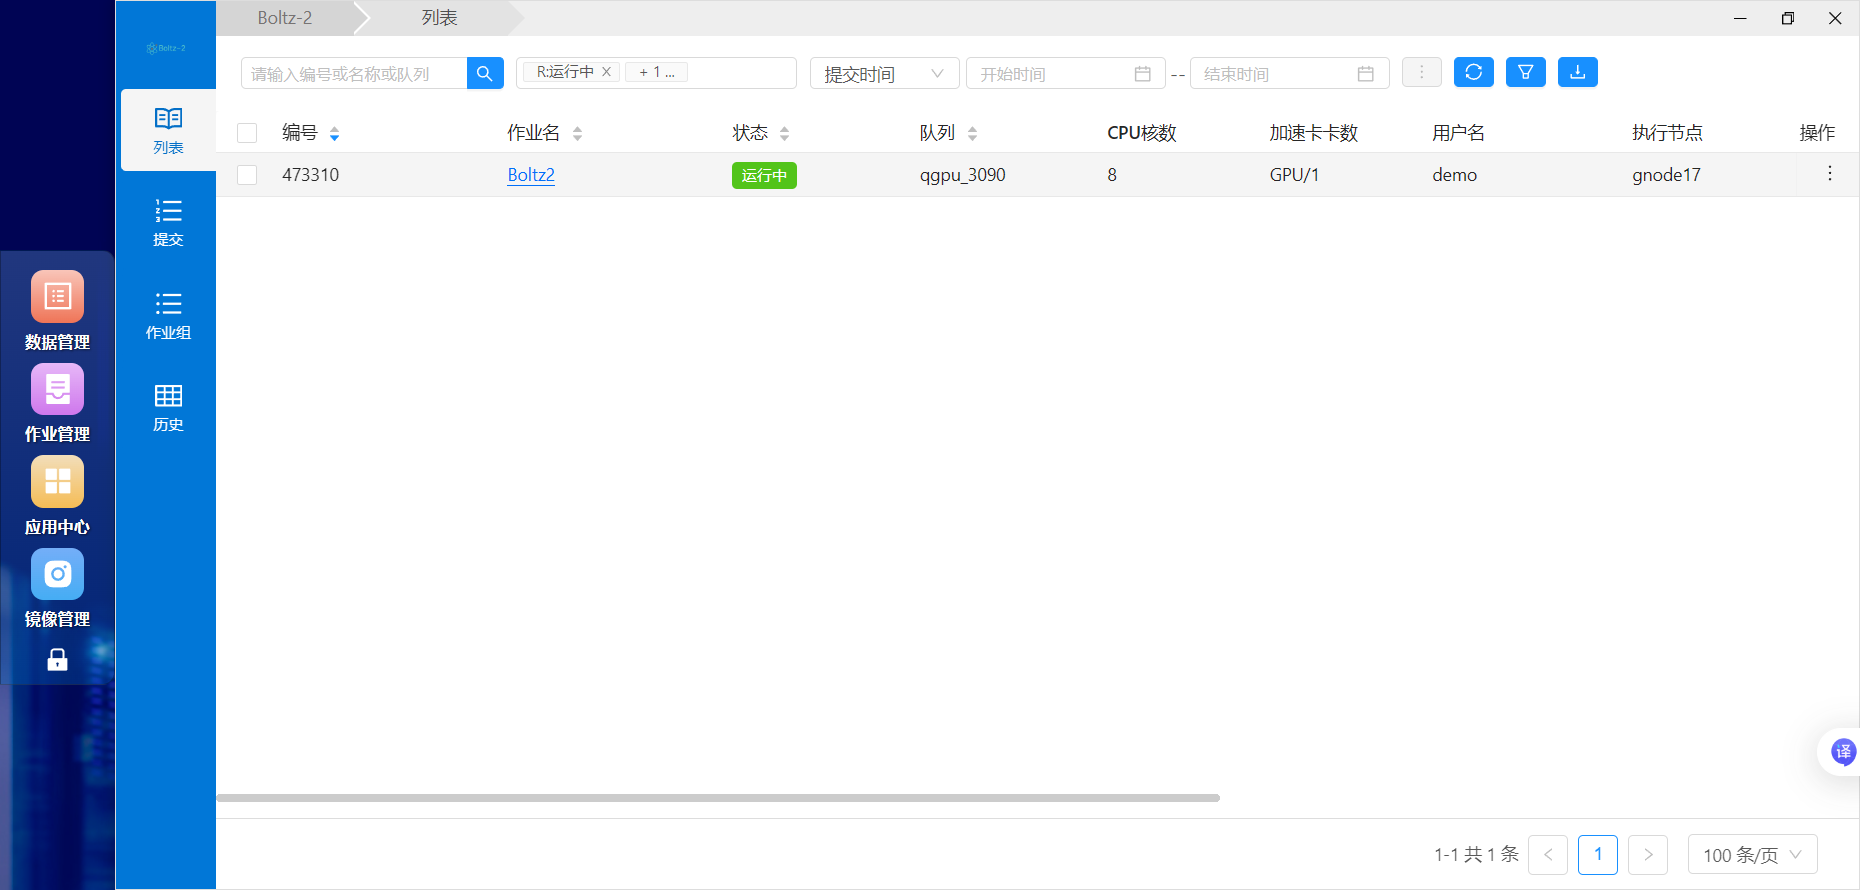Open the 列表 sidebar section
1860x890 pixels.
[x=168, y=130]
